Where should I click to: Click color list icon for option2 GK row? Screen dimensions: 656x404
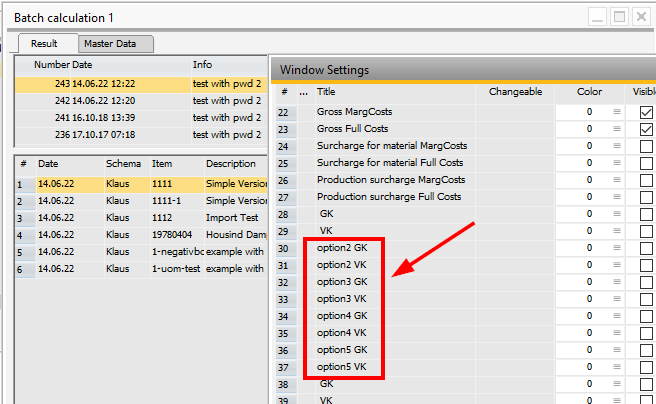click(617, 248)
